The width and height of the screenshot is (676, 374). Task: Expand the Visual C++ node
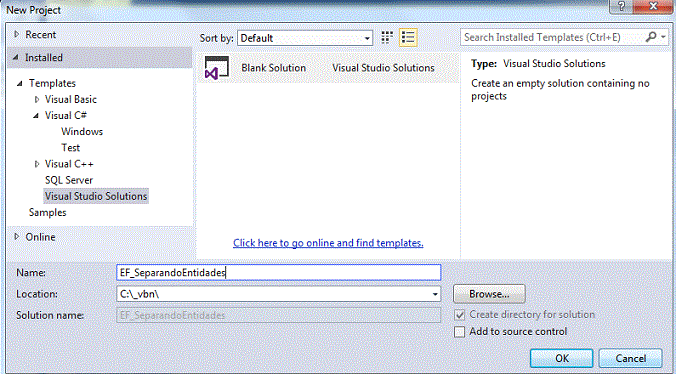pyautogui.click(x=37, y=164)
